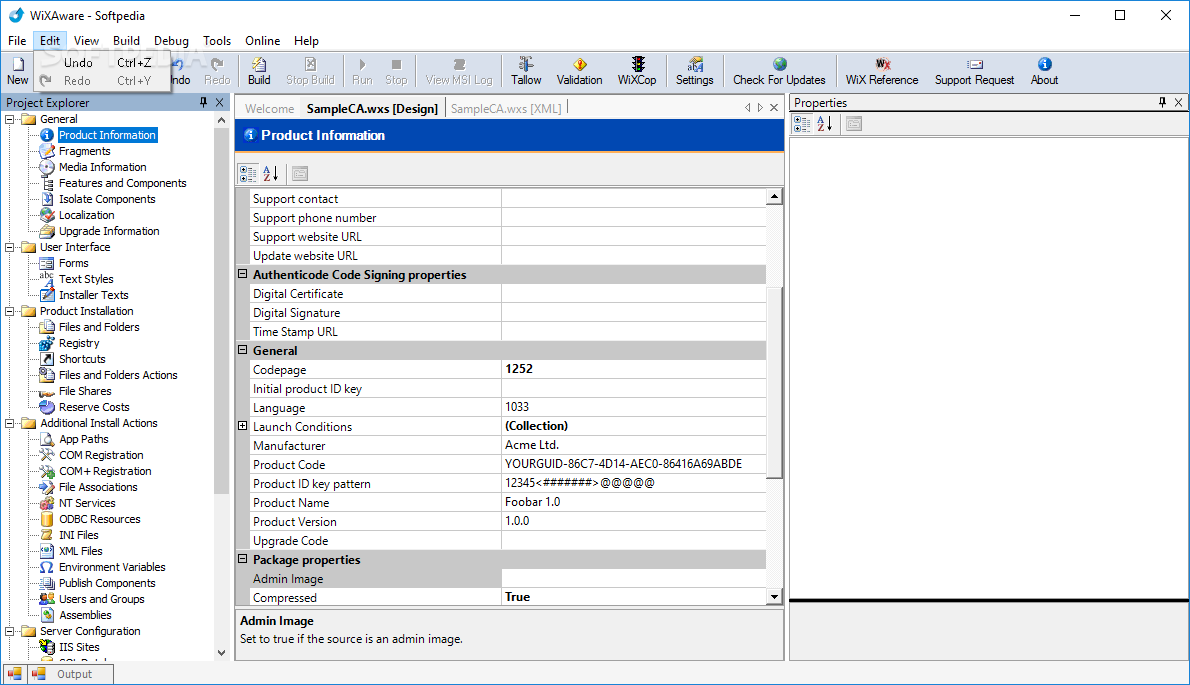Image resolution: width=1190 pixels, height=685 pixels.
Task: Collapse the Product Installation tree folder
Action: [10, 311]
